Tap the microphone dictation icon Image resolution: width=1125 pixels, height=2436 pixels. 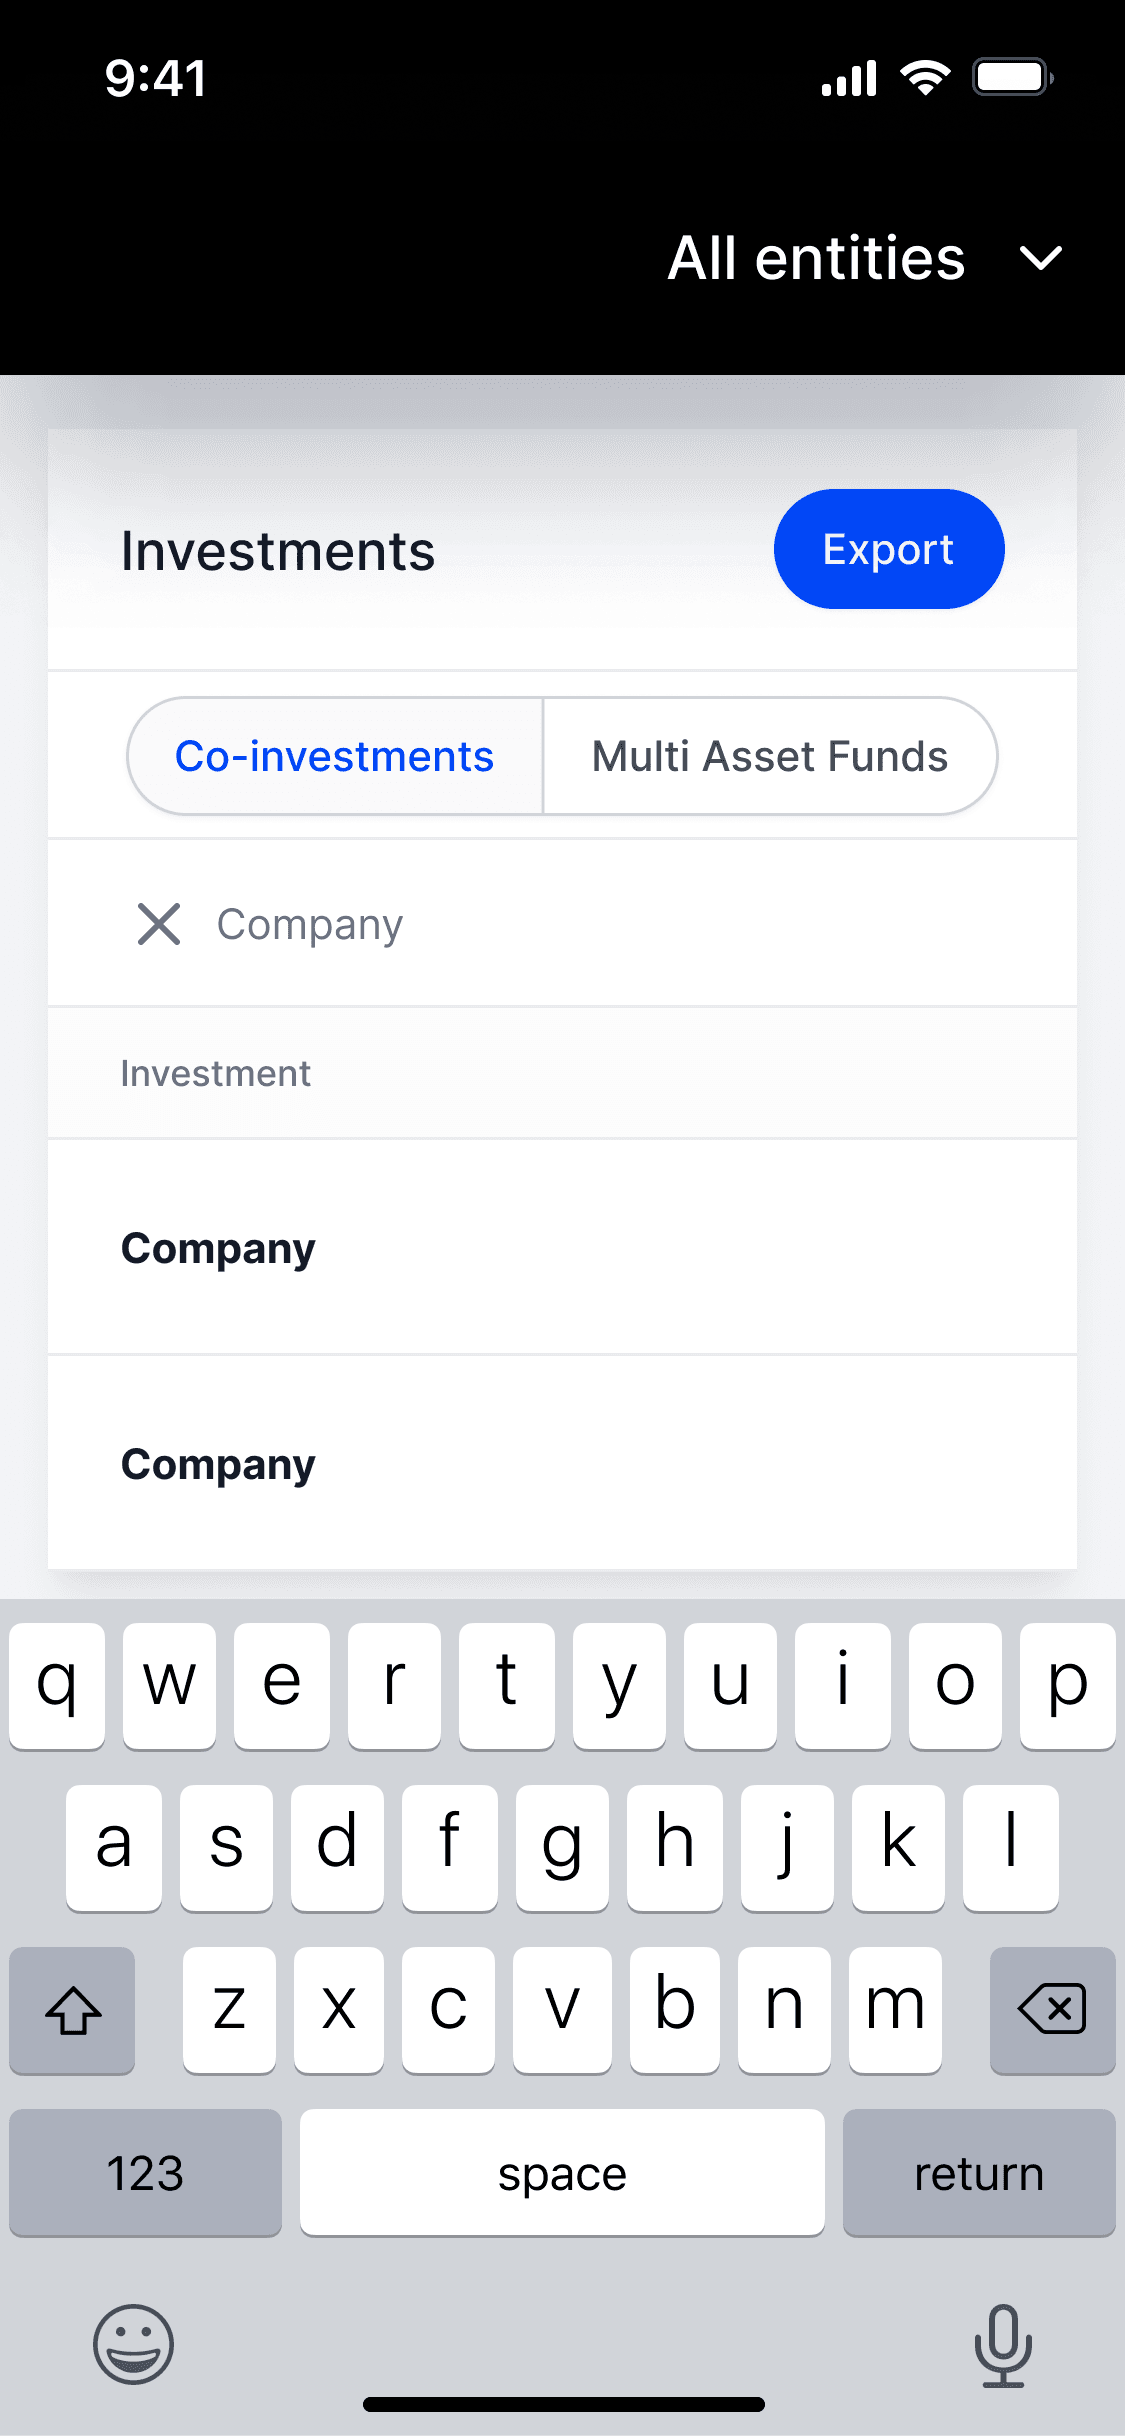point(1002,2344)
